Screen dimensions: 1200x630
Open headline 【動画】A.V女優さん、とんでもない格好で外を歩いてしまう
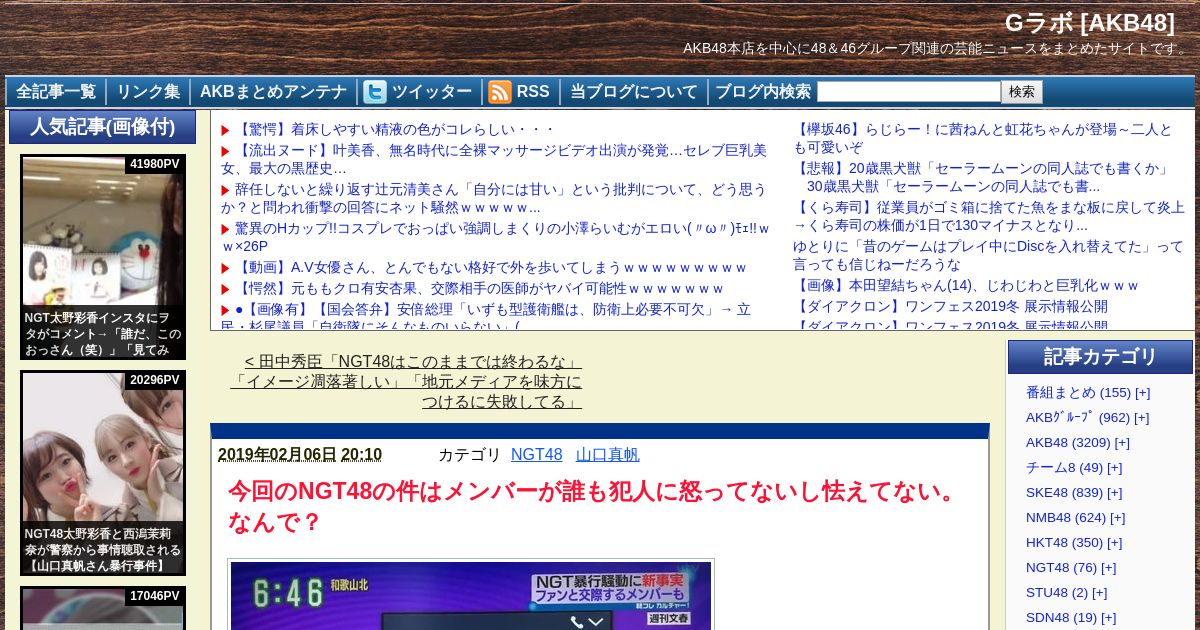pyautogui.click(x=491, y=268)
